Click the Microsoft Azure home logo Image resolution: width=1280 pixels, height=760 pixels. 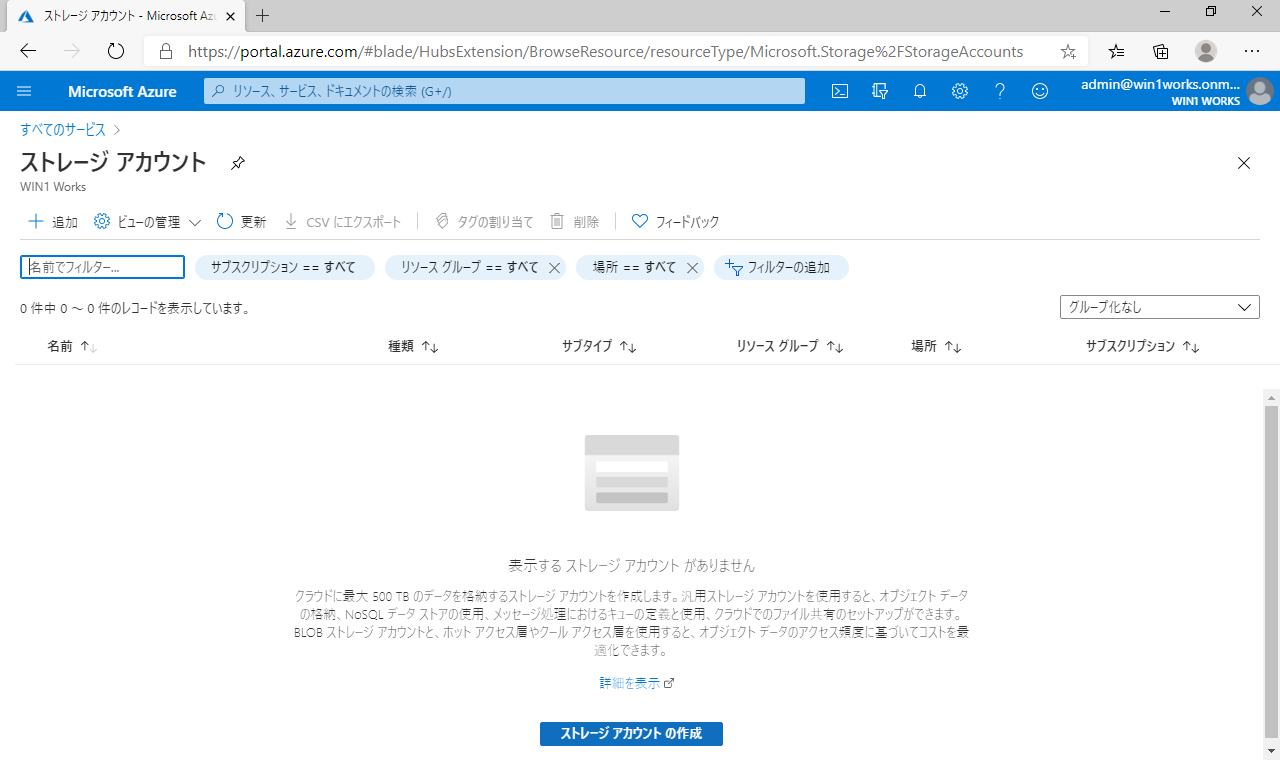click(x=122, y=91)
